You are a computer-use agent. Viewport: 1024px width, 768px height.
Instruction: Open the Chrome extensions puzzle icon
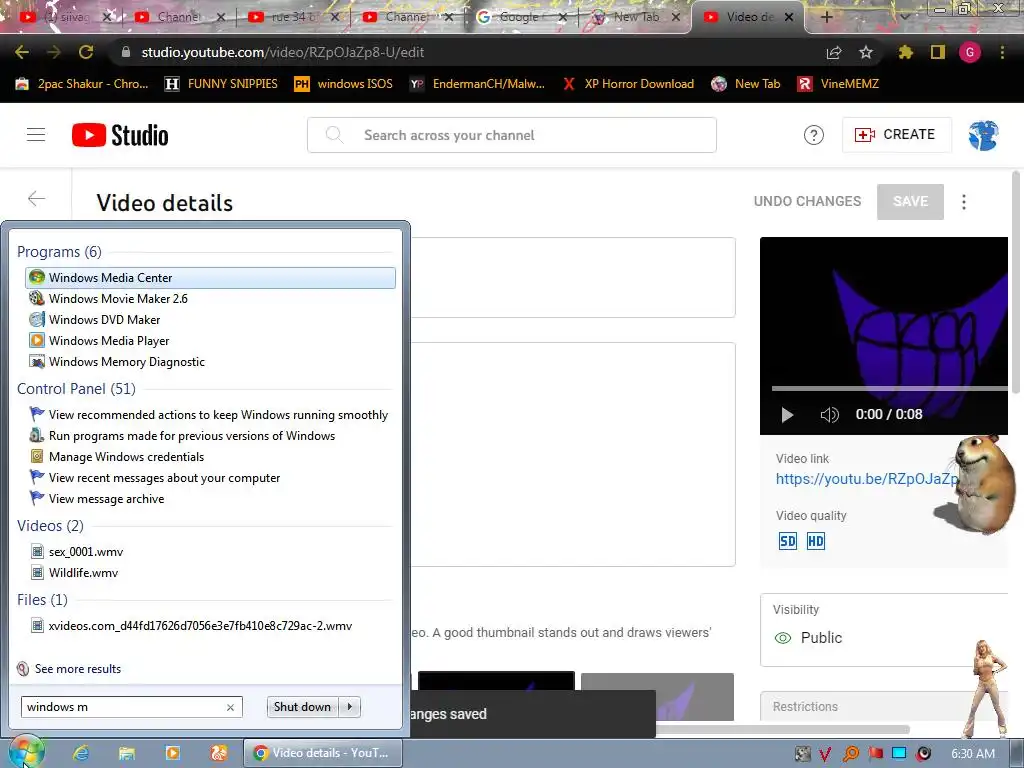tap(905, 52)
